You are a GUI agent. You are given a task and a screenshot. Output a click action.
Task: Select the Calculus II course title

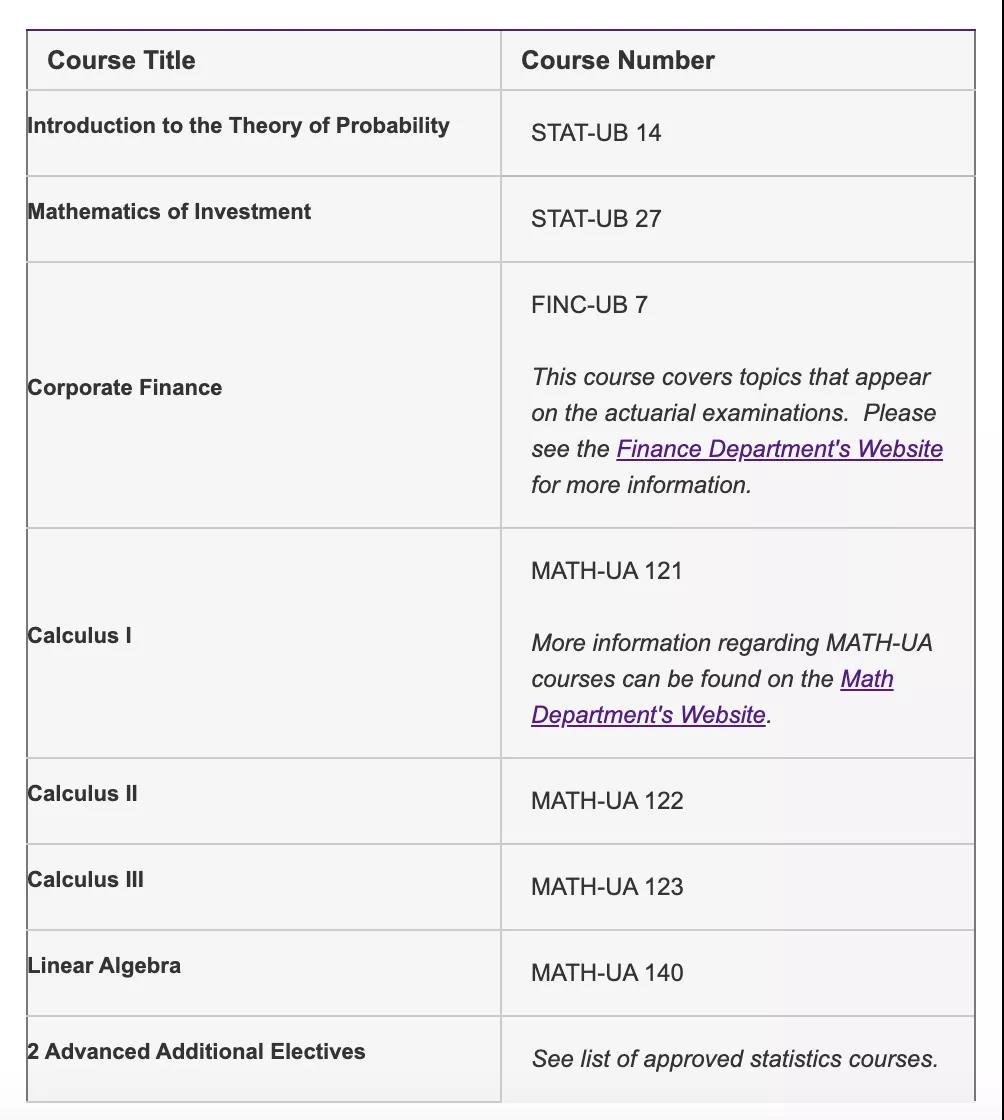83,794
